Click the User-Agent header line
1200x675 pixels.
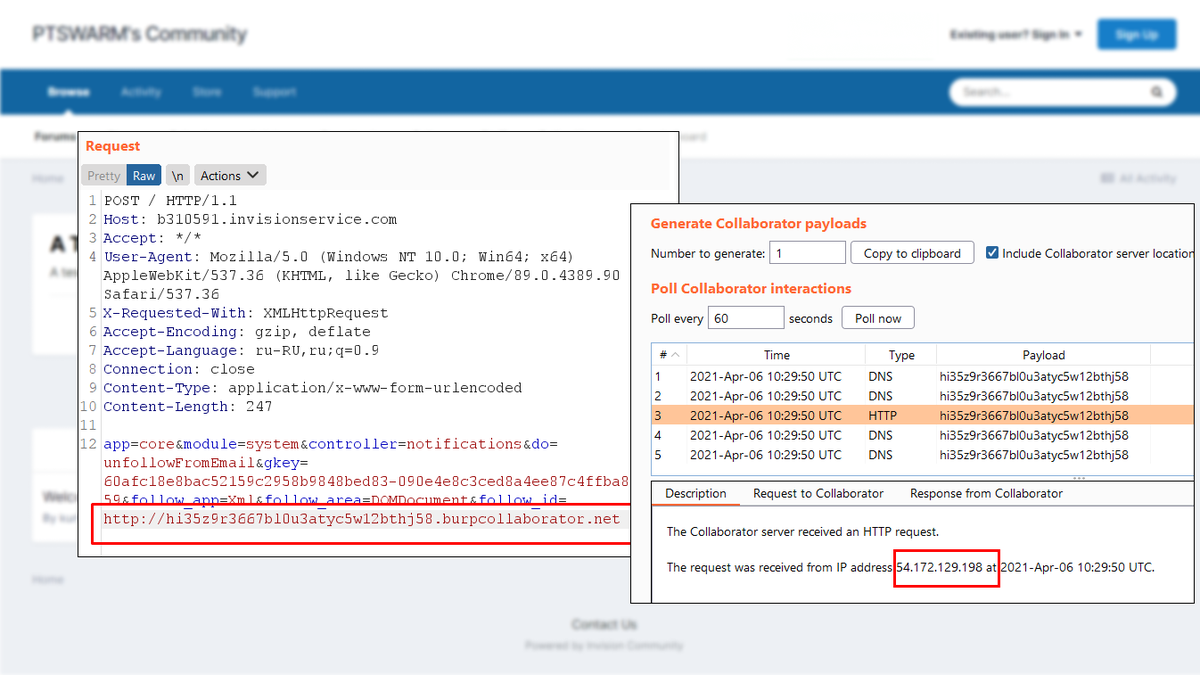pos(361,275)
